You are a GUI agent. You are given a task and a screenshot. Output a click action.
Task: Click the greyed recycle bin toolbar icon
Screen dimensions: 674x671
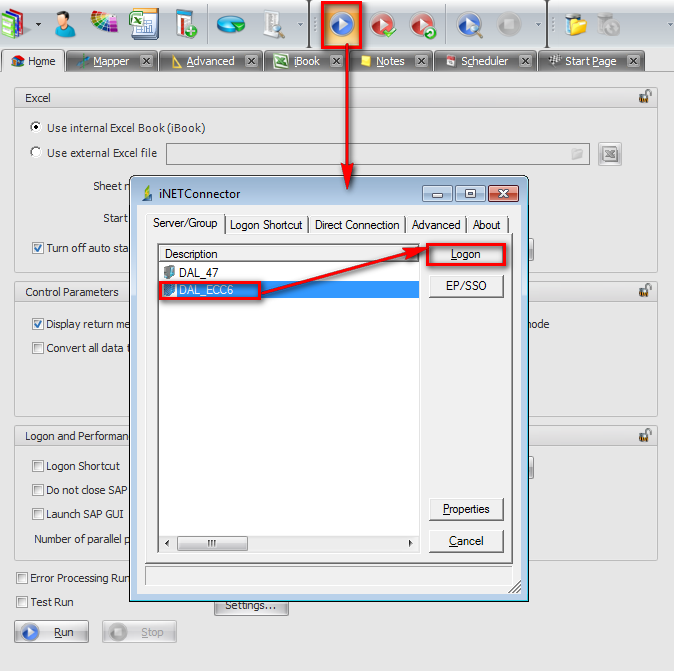pyautogui.click(x=608, y=25)
